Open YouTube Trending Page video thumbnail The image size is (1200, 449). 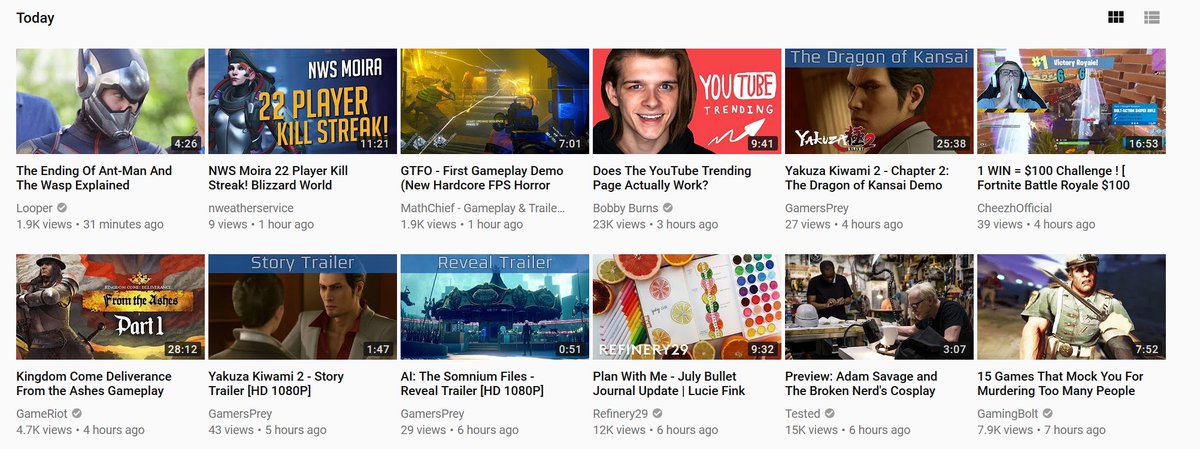click(x=686, y=101)
